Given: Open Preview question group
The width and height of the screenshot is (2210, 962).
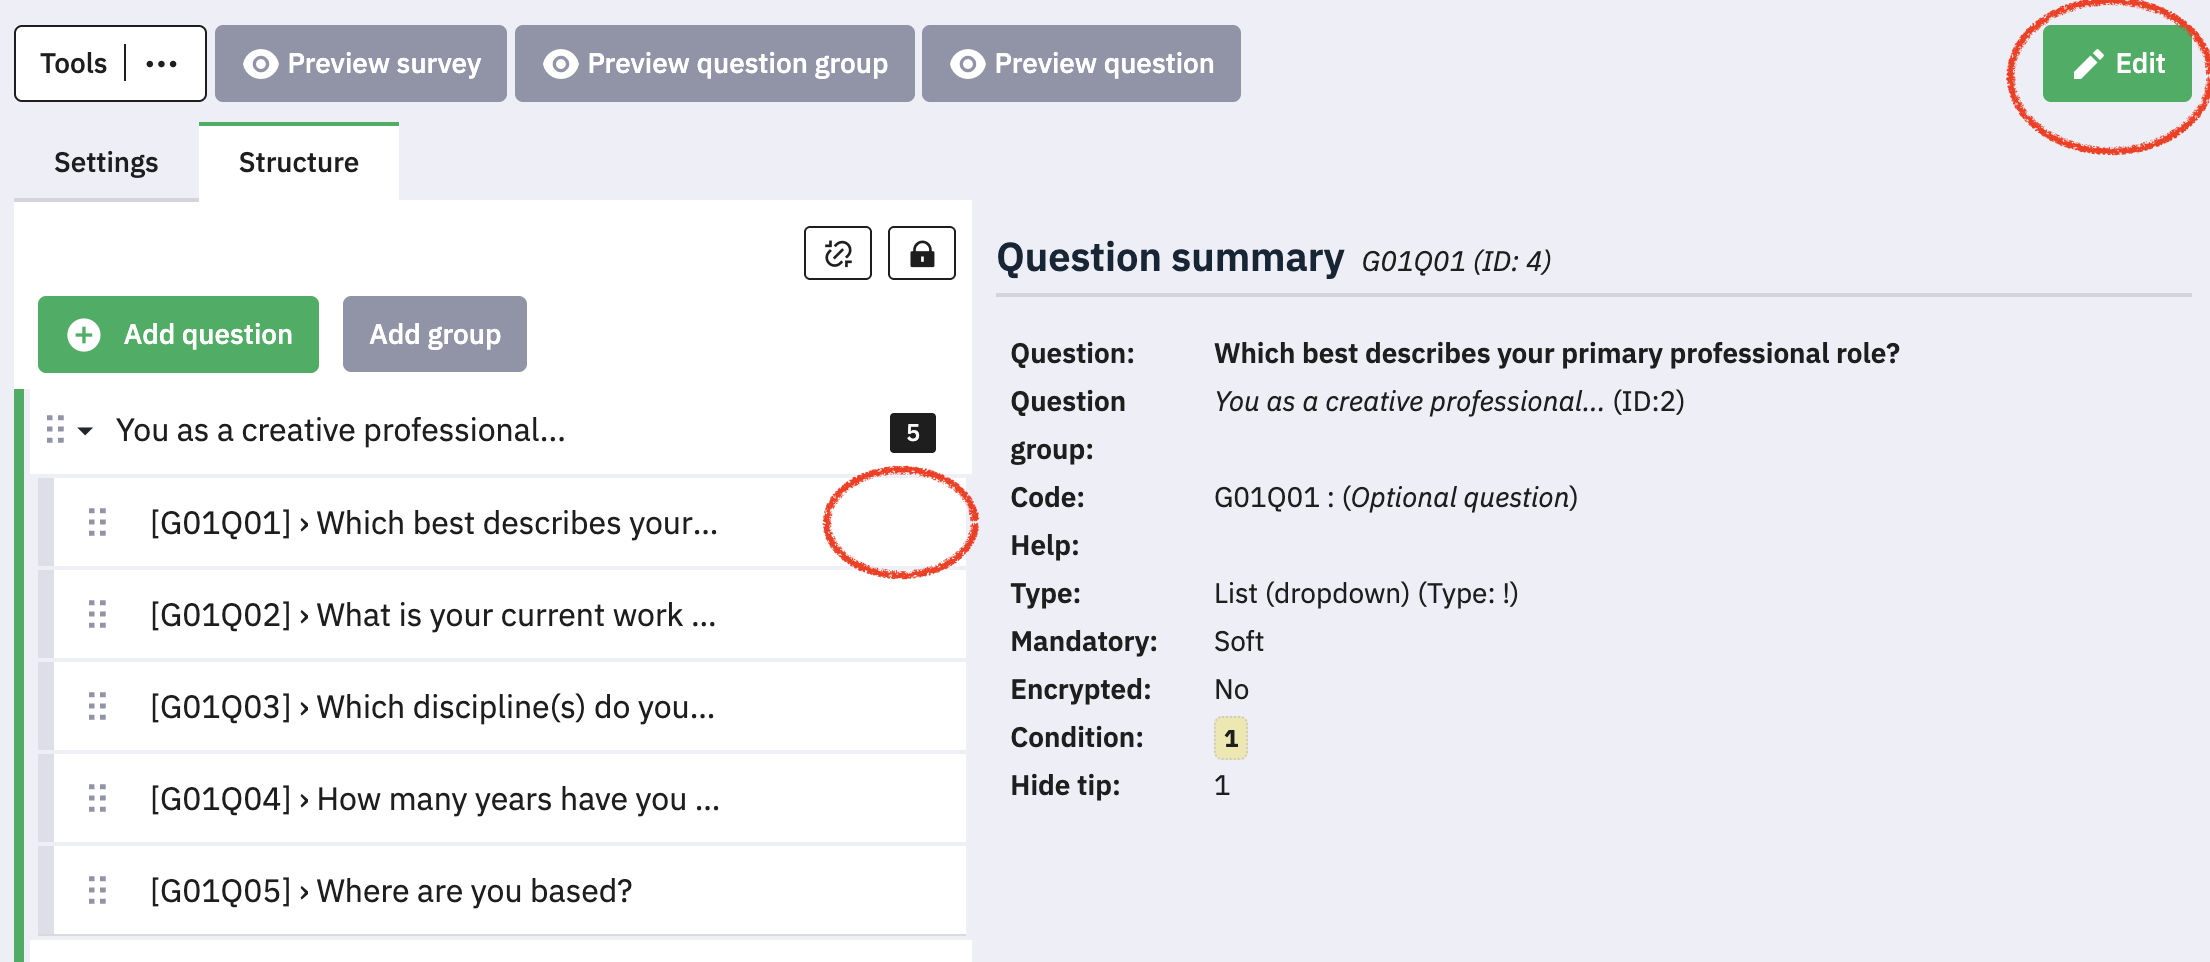Looking at the screenshot, I should [x=714, y=64].
